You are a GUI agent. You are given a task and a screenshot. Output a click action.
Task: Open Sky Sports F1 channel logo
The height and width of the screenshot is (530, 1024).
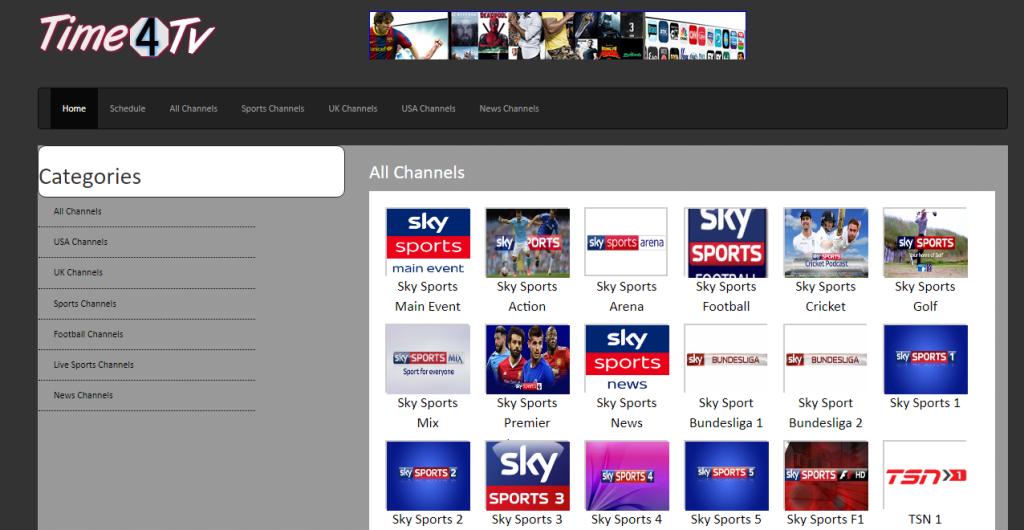[825, 475]
